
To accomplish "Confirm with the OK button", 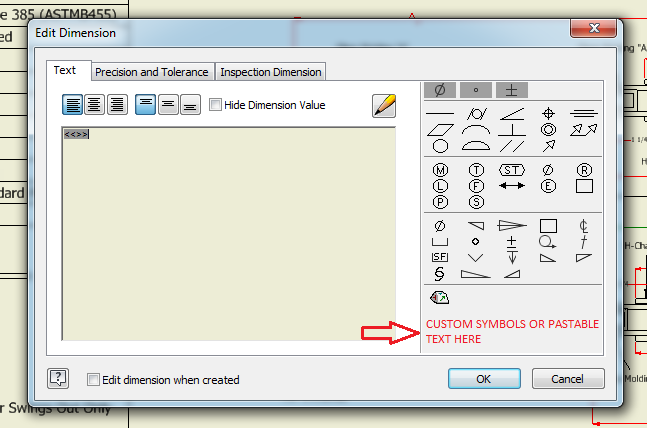I will pyautogui.click(x=484, y=378).
